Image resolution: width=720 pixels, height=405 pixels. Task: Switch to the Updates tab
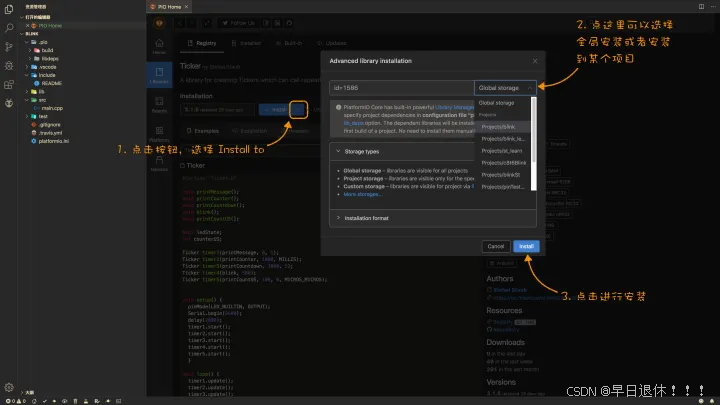click(x=332, y=43)
